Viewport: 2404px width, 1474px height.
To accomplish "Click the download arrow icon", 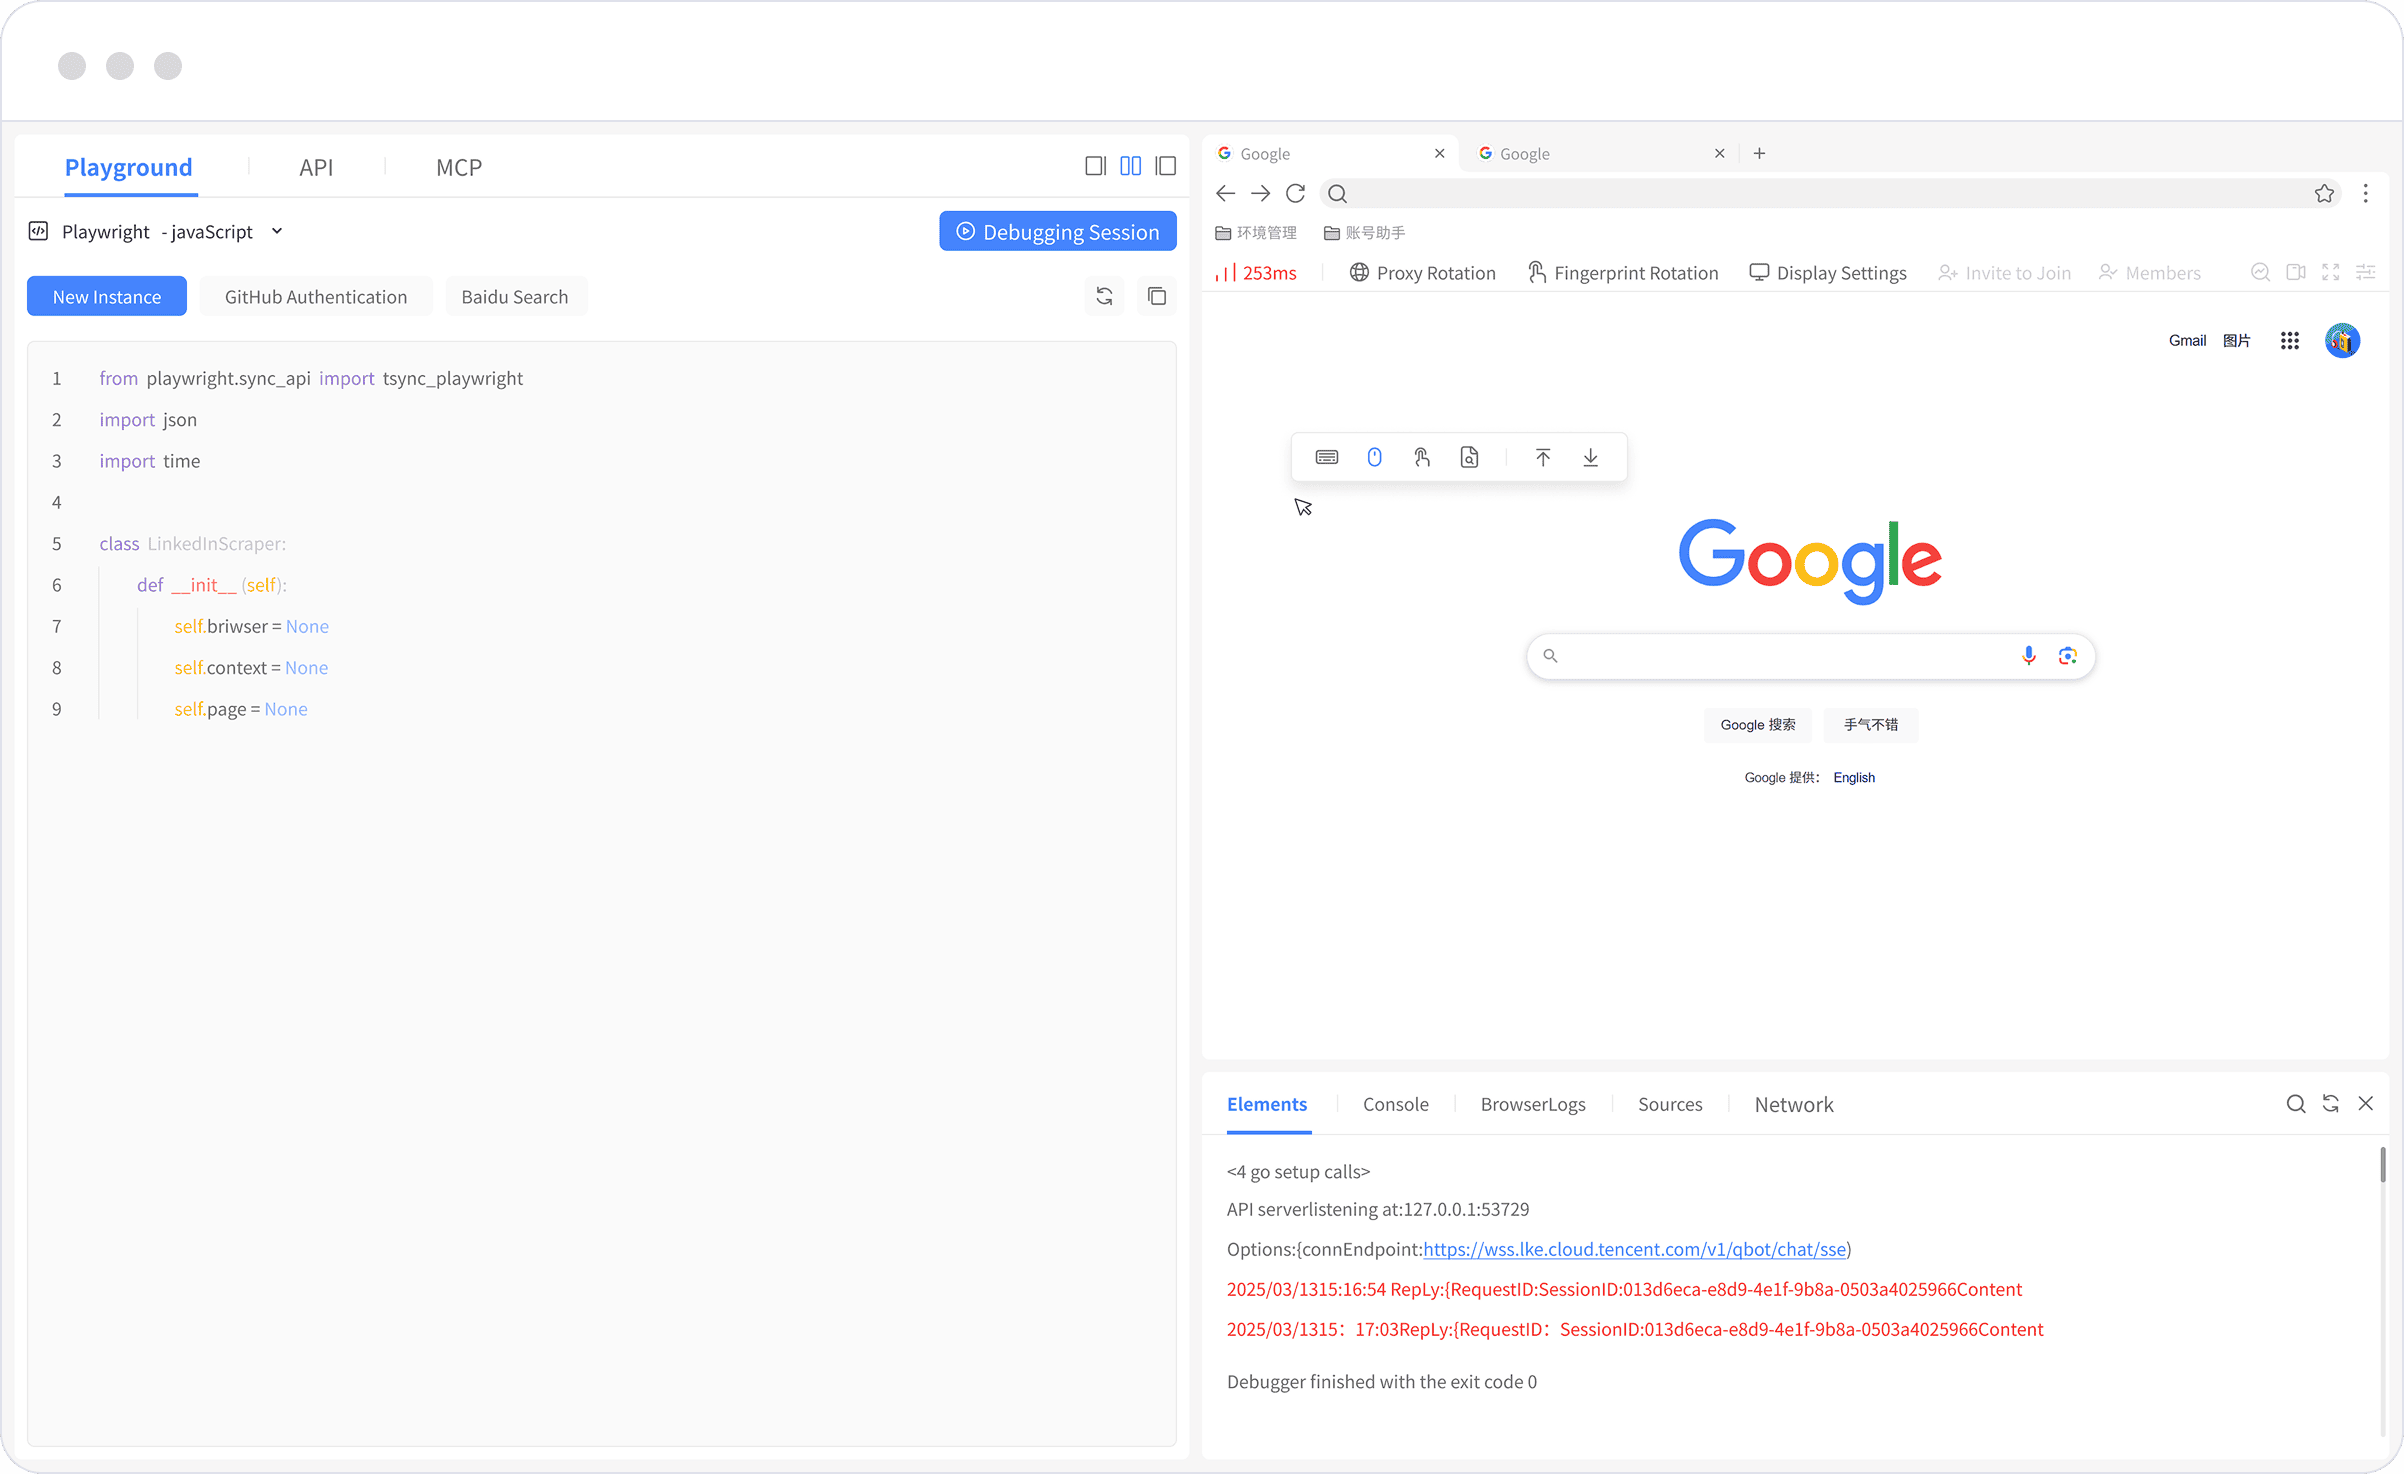I will point(1590,457).
